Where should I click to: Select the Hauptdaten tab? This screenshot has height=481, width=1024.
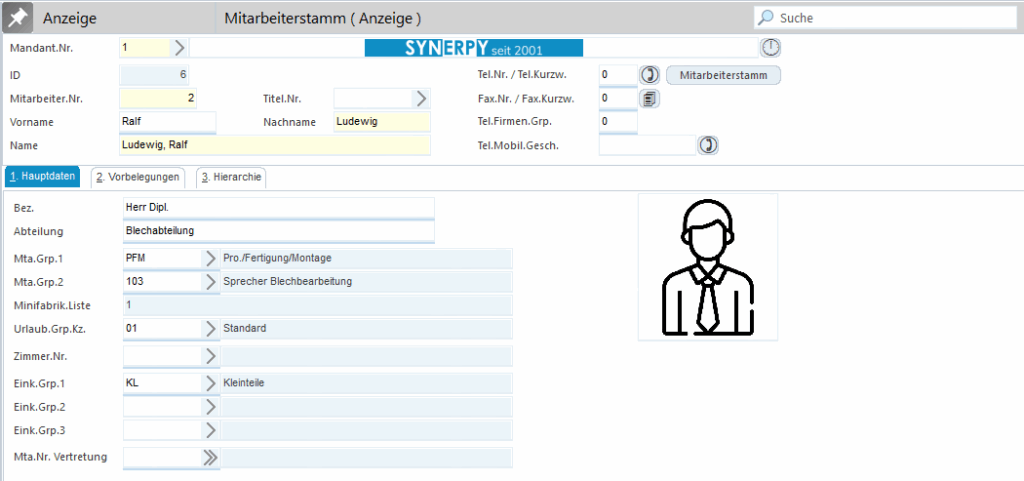pos(42,177)
